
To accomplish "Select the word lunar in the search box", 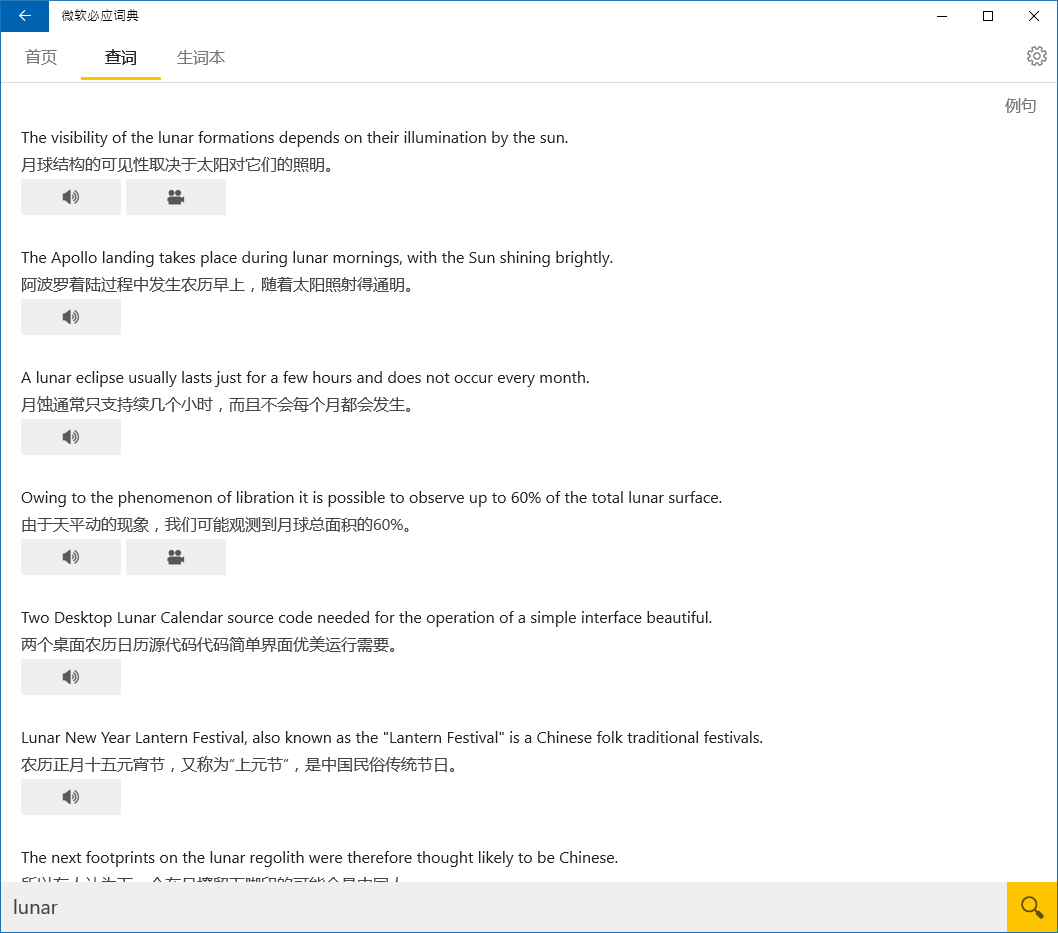I will (34, 906).
